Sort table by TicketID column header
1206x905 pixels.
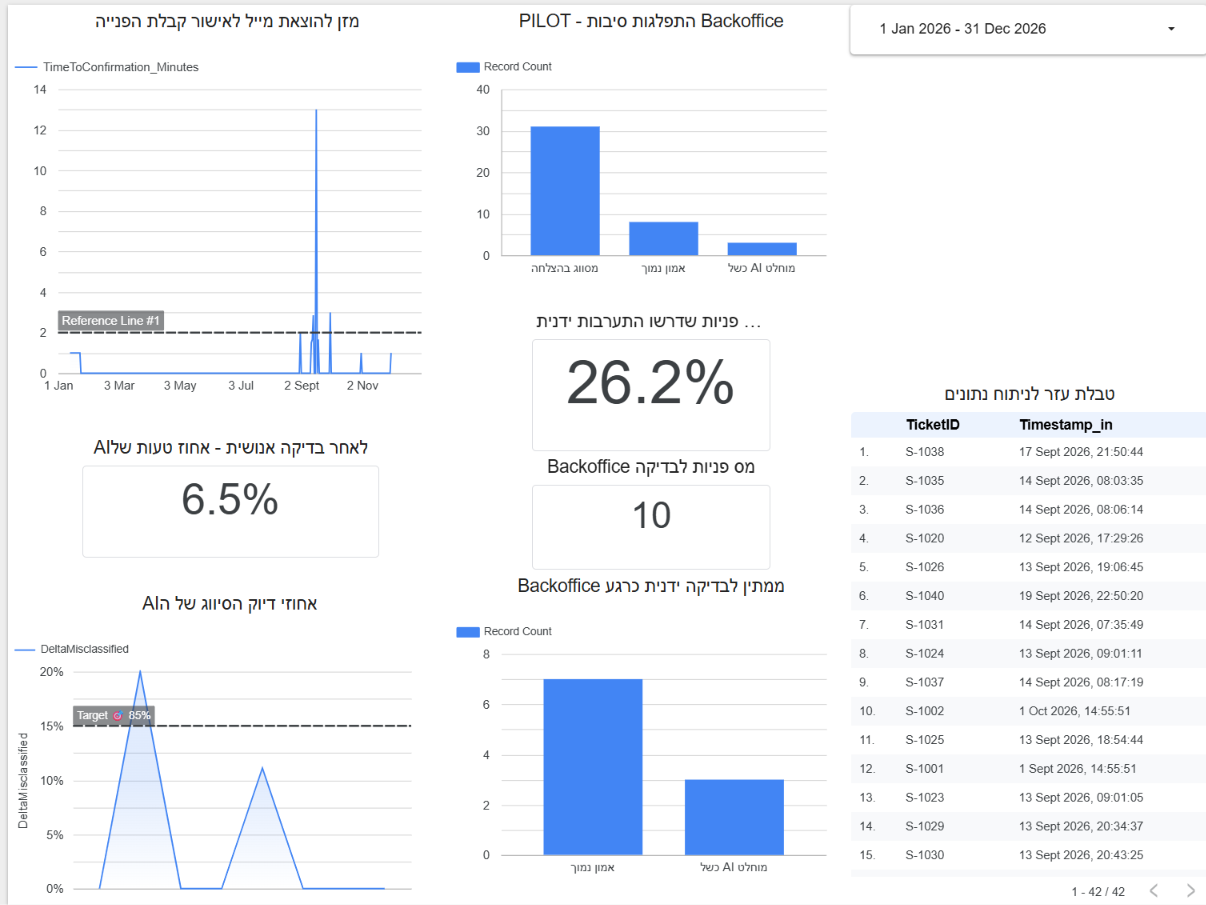coord(932,425)
